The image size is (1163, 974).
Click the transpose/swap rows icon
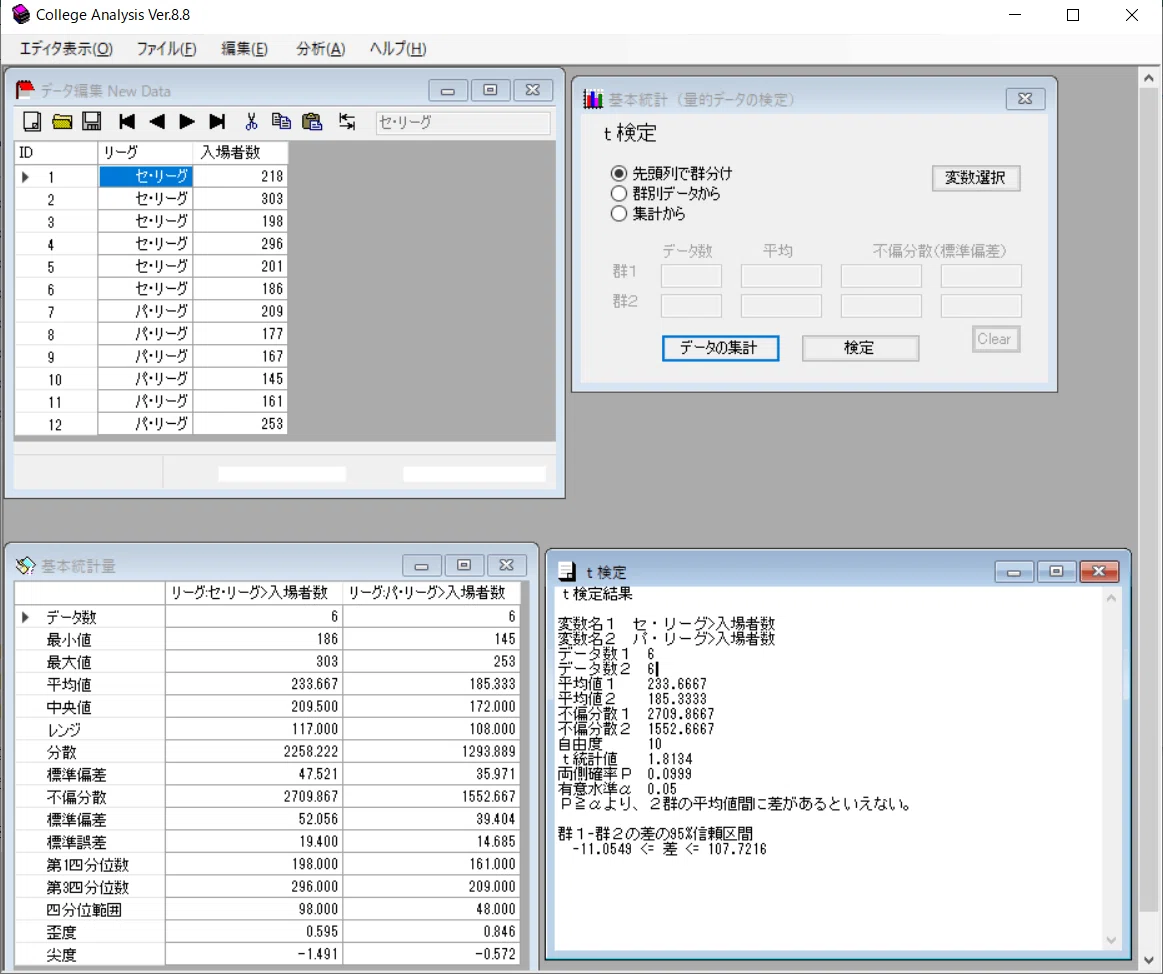347,122
